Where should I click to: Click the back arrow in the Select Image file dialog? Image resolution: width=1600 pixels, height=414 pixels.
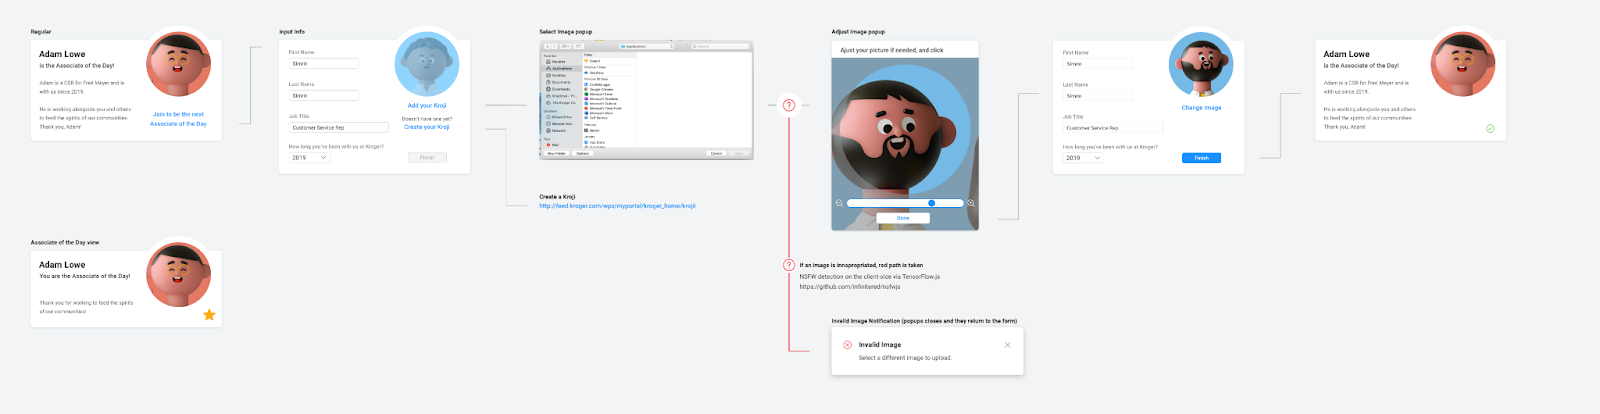pyautogui.click(x=548, y=46)
